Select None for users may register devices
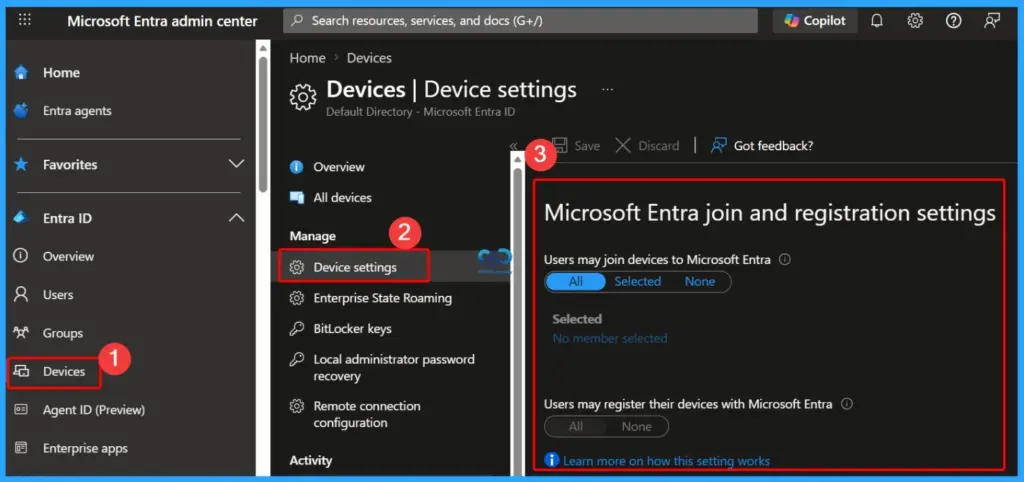Screen dimensions: 1024x482 (x=637, y=426)
